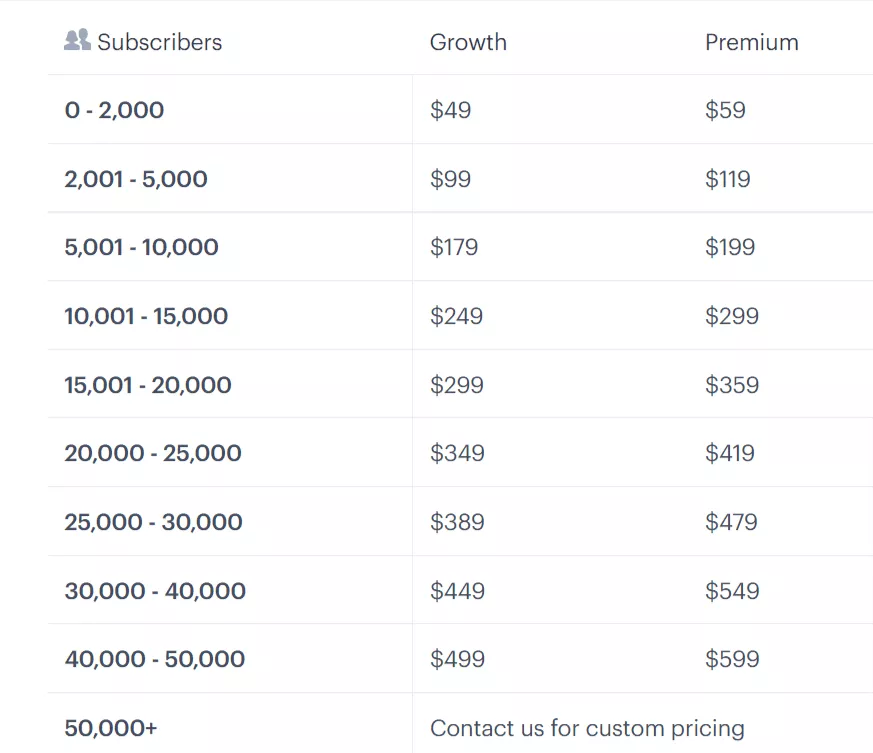Select the 2,001 - 5,000 tier
Image resolution: width=873 pixels, height=753 pixels.
click(x=136, y=179)
